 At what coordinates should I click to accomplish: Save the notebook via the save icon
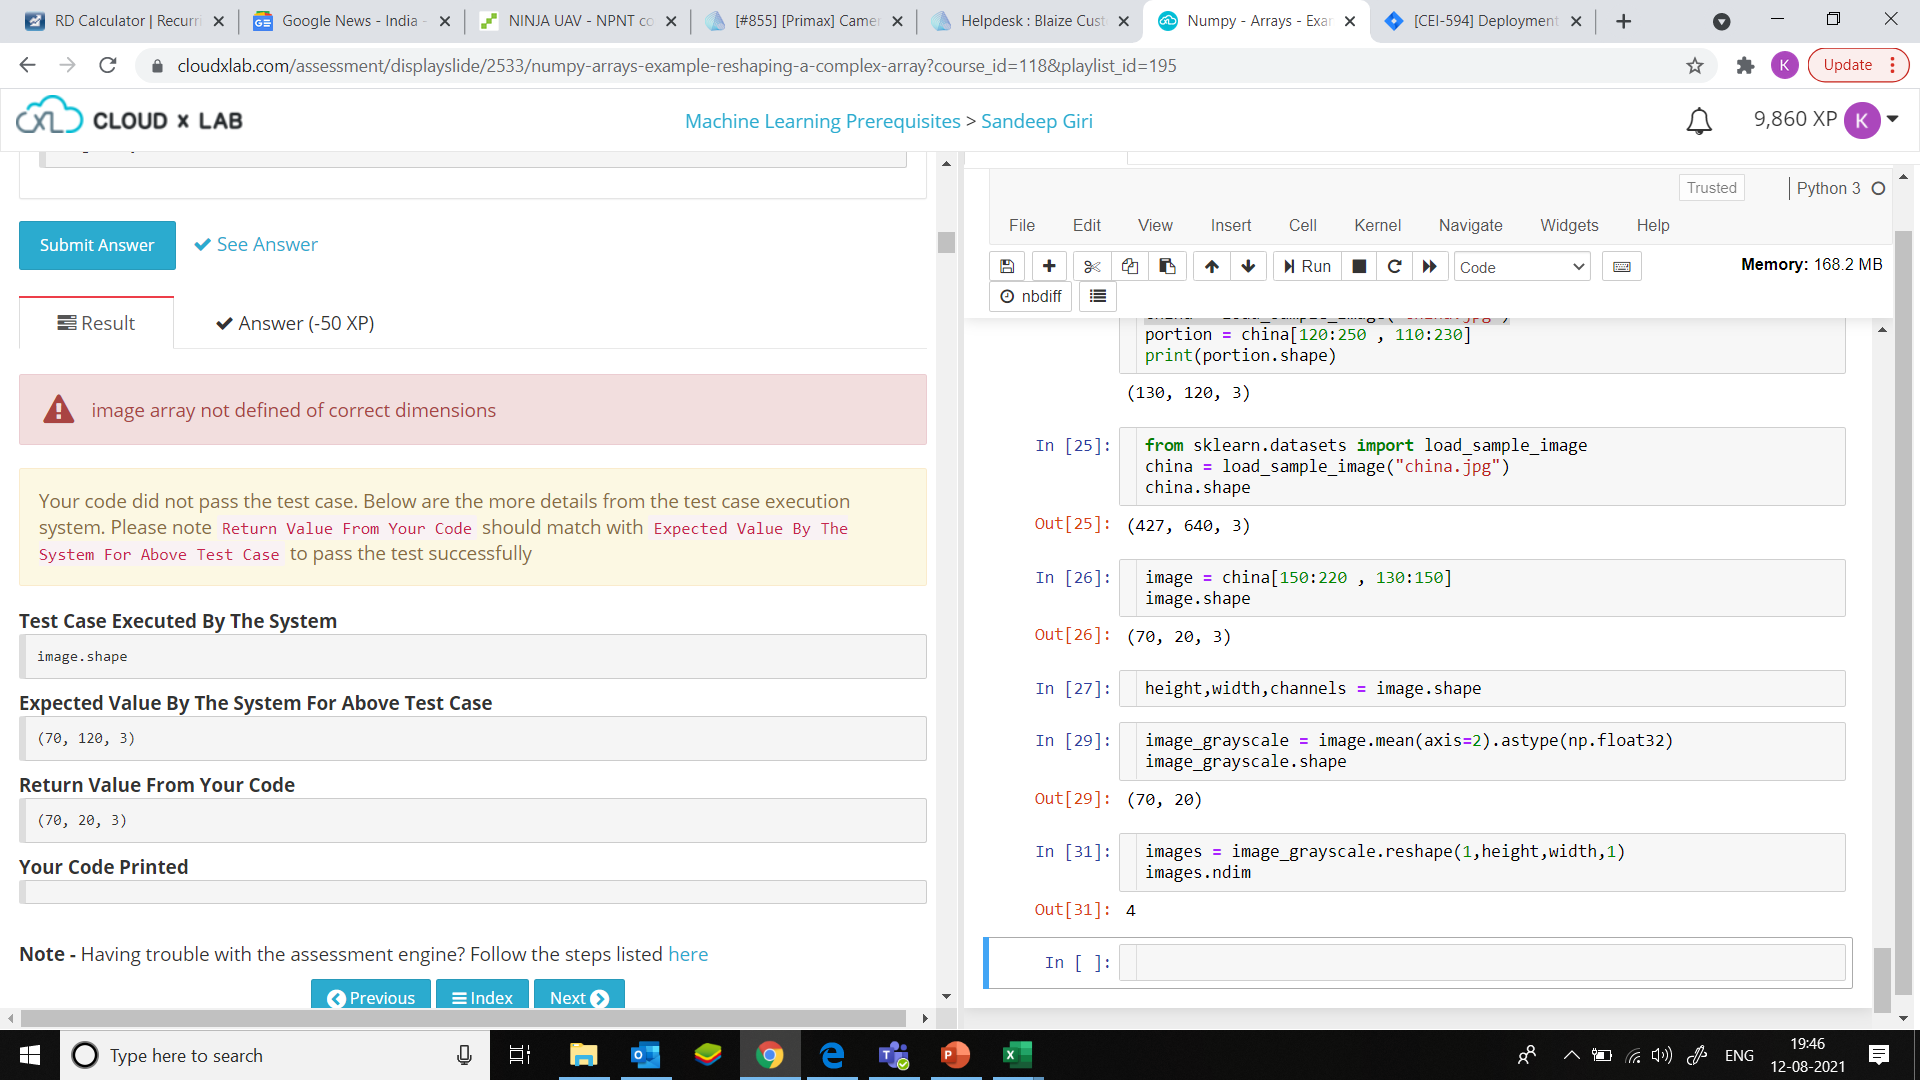[x=1007, y=266]
